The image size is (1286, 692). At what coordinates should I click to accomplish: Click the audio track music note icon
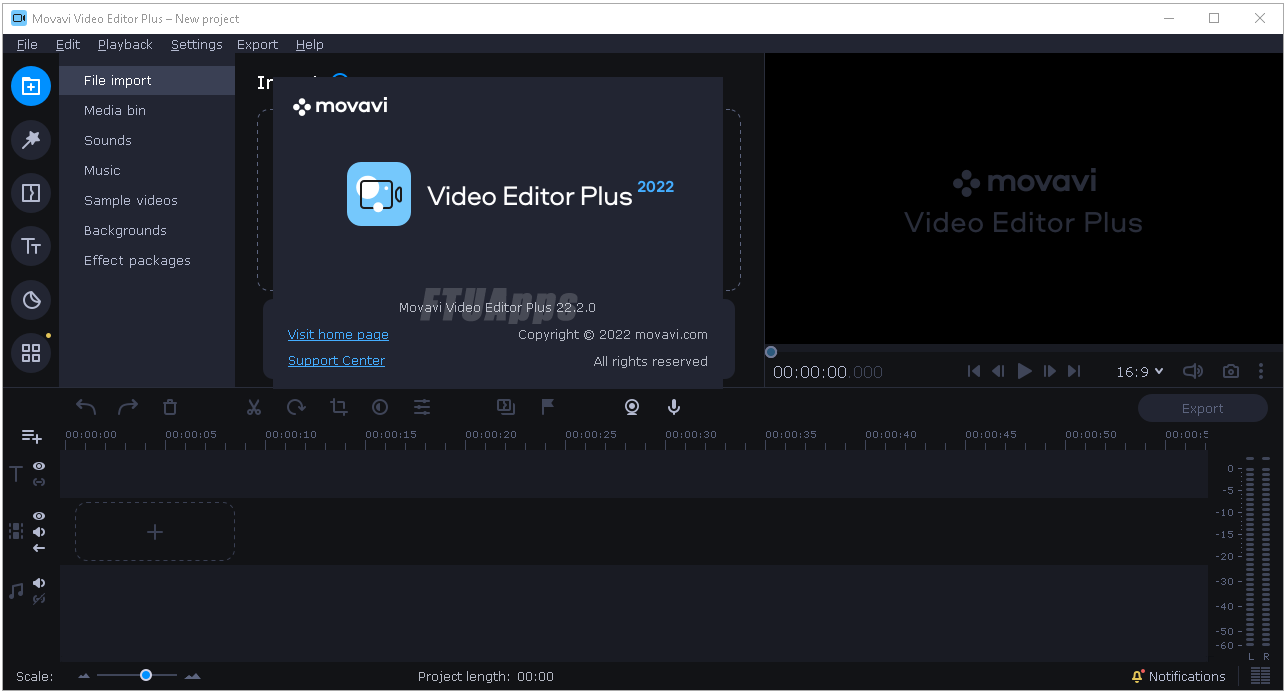[16, 591]
